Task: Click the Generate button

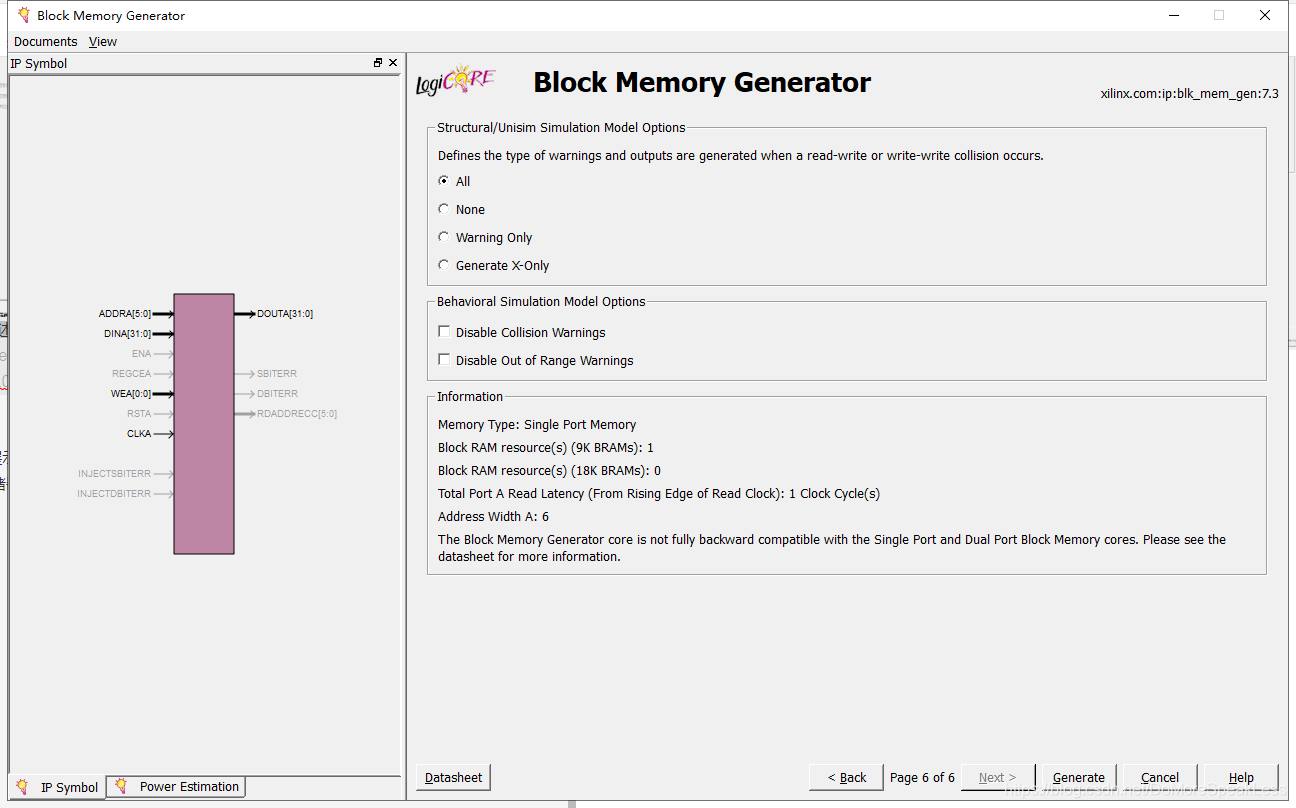Action: pyautogui.click(x=1079, y=777)
